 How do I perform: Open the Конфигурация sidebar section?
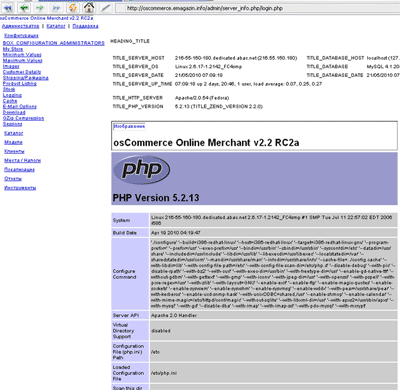(x=21, y=35)
